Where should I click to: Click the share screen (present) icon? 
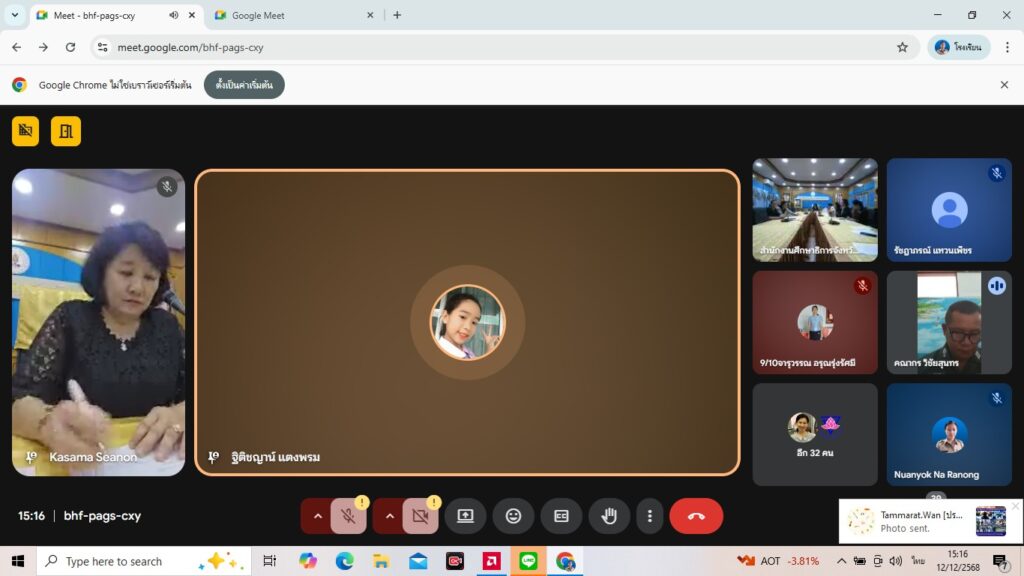(x=465, y=516)
